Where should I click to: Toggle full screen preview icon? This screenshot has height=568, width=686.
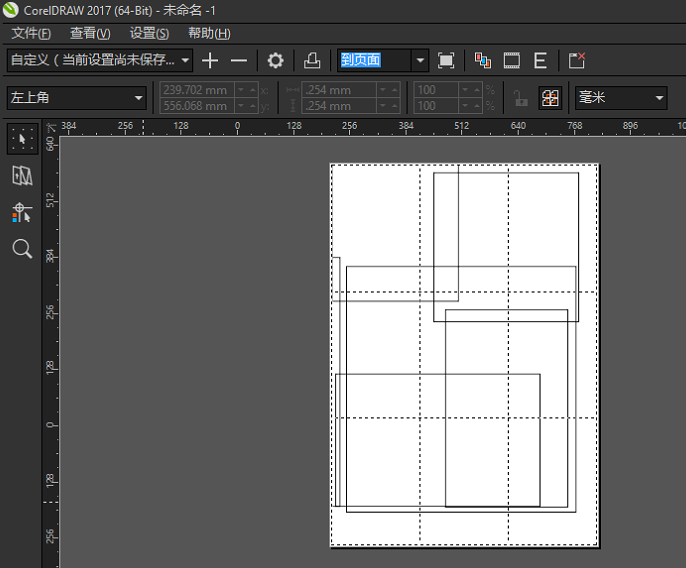[446, 60]
